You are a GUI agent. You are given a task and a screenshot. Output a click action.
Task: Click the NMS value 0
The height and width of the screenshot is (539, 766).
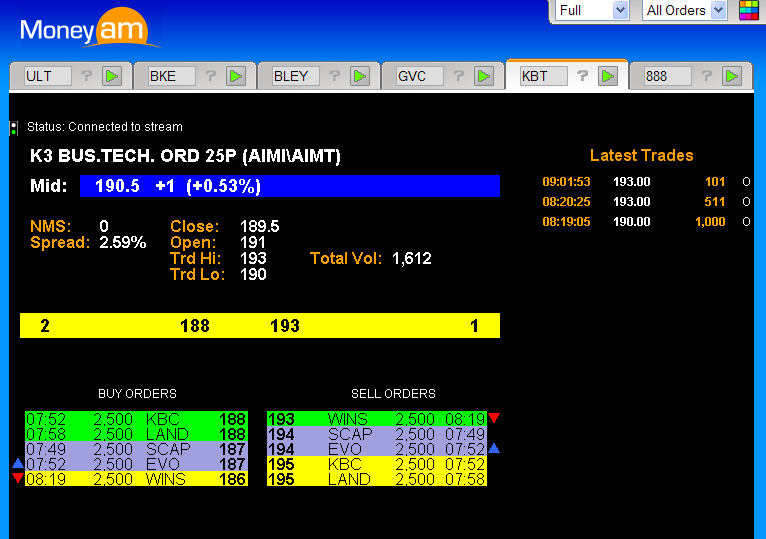pos(104,226)
